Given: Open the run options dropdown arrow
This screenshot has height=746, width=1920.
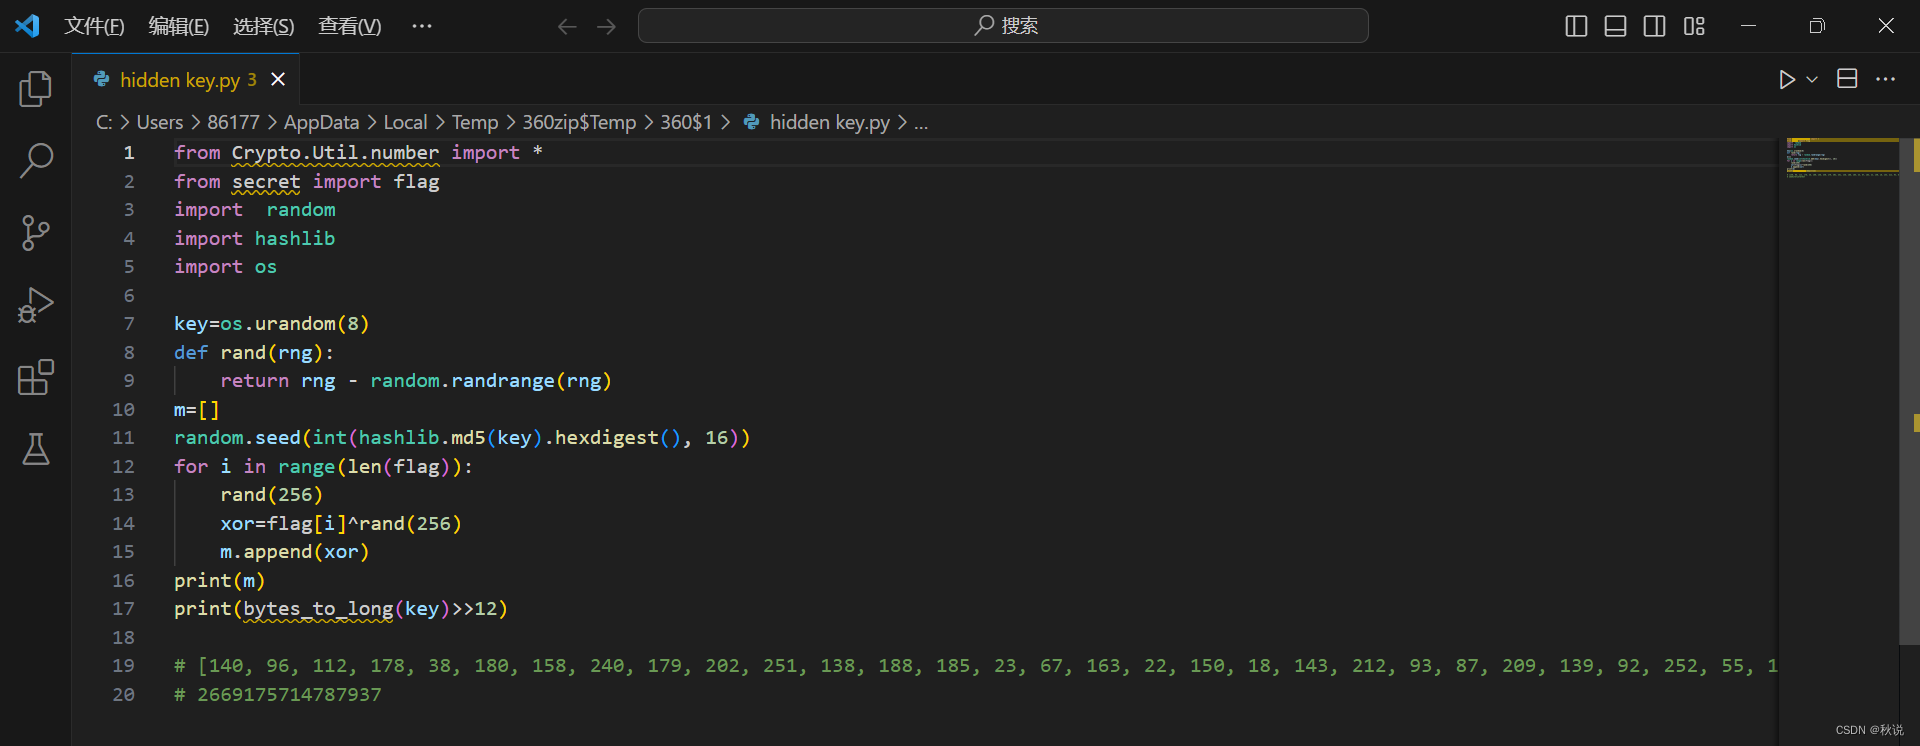Looking at the screenshot, I should 1812,79.
